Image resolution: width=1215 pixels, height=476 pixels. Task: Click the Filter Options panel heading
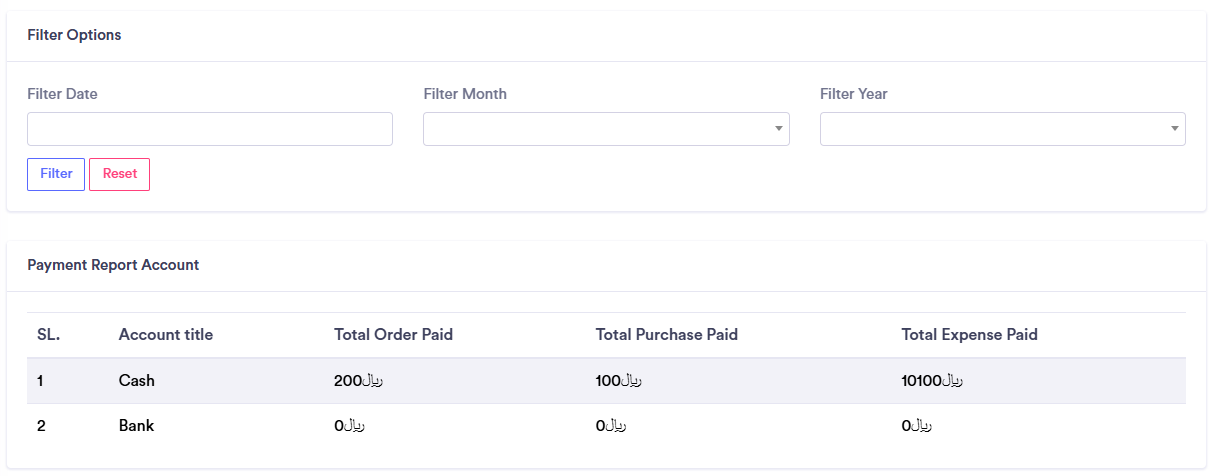point(74,35)
